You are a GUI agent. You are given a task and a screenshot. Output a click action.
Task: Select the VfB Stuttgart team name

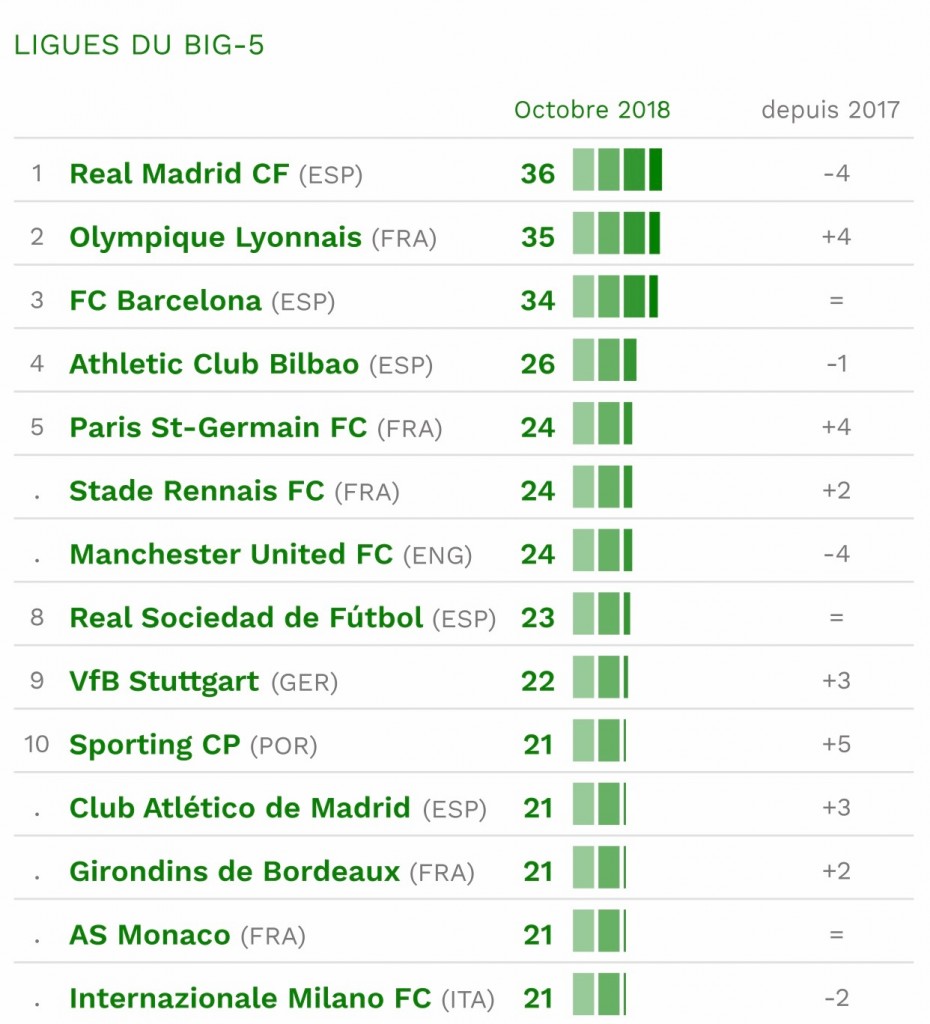164,681
